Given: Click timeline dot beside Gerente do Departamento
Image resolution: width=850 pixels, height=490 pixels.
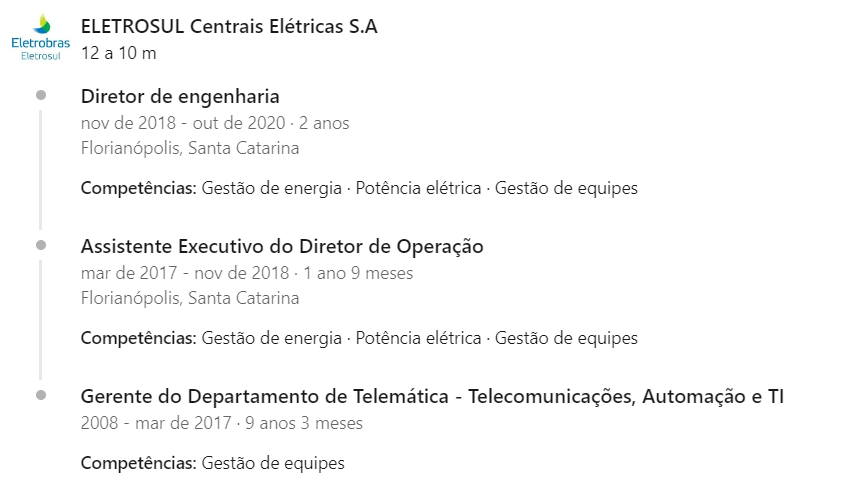Looking at the screenshot, I should pos(41,395).
